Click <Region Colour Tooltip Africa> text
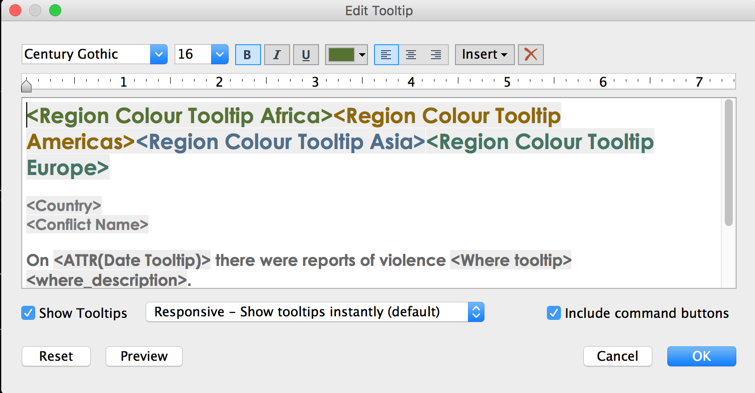 tap(180, 116)
